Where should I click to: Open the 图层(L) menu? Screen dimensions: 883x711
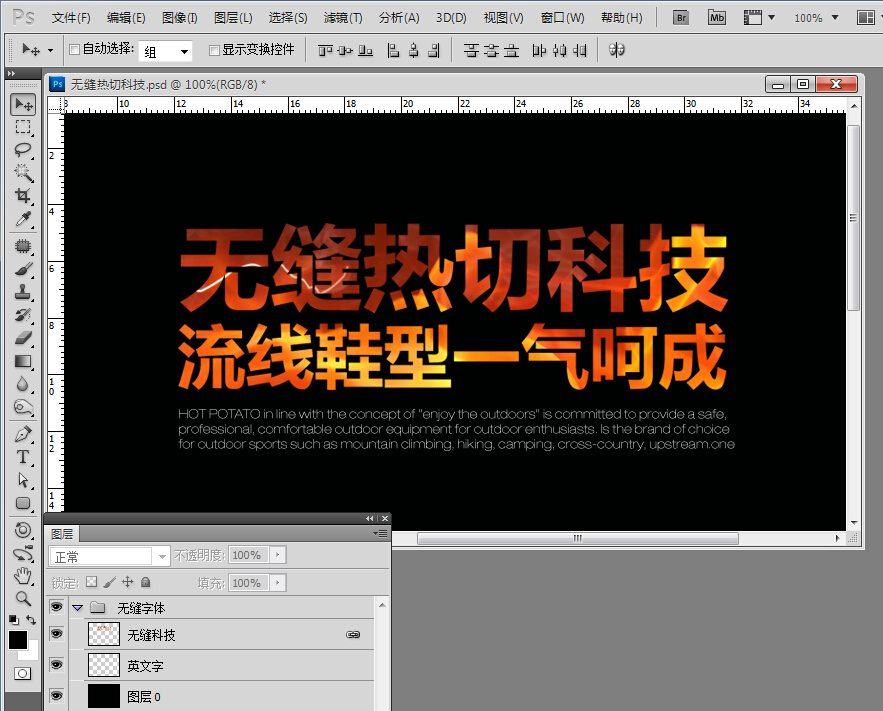tap(233, 18)
